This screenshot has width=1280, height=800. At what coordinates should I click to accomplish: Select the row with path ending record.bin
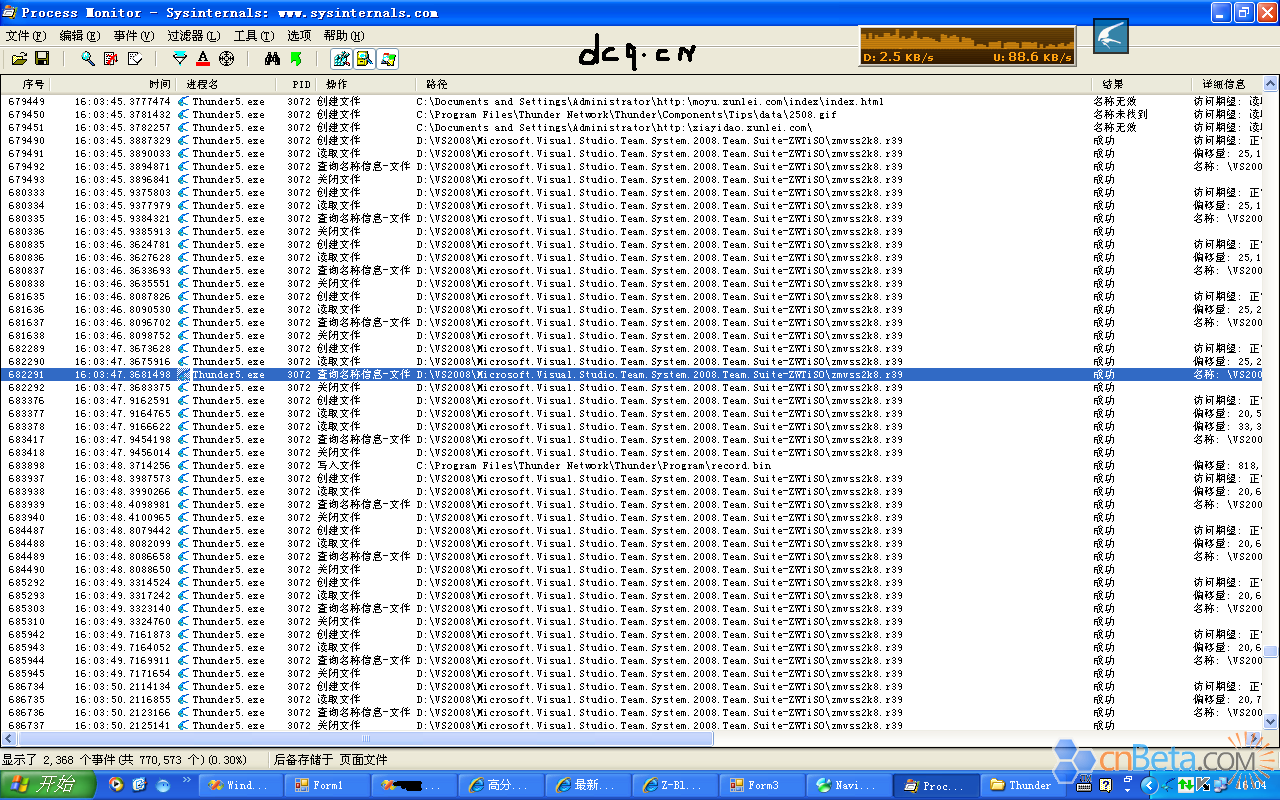[x=631, y=465]
